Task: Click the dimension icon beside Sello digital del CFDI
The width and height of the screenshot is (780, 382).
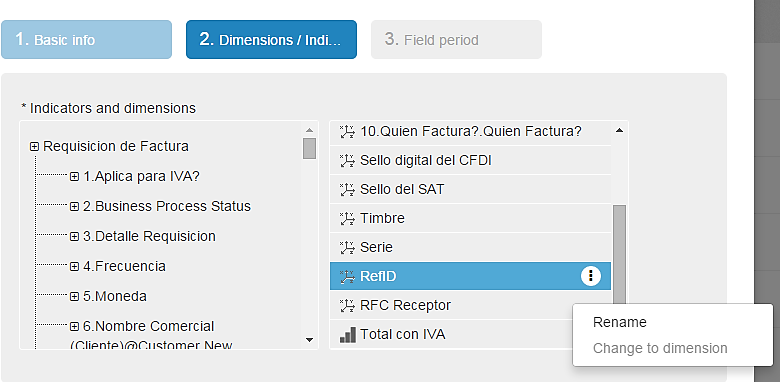Action: point(347,161)
